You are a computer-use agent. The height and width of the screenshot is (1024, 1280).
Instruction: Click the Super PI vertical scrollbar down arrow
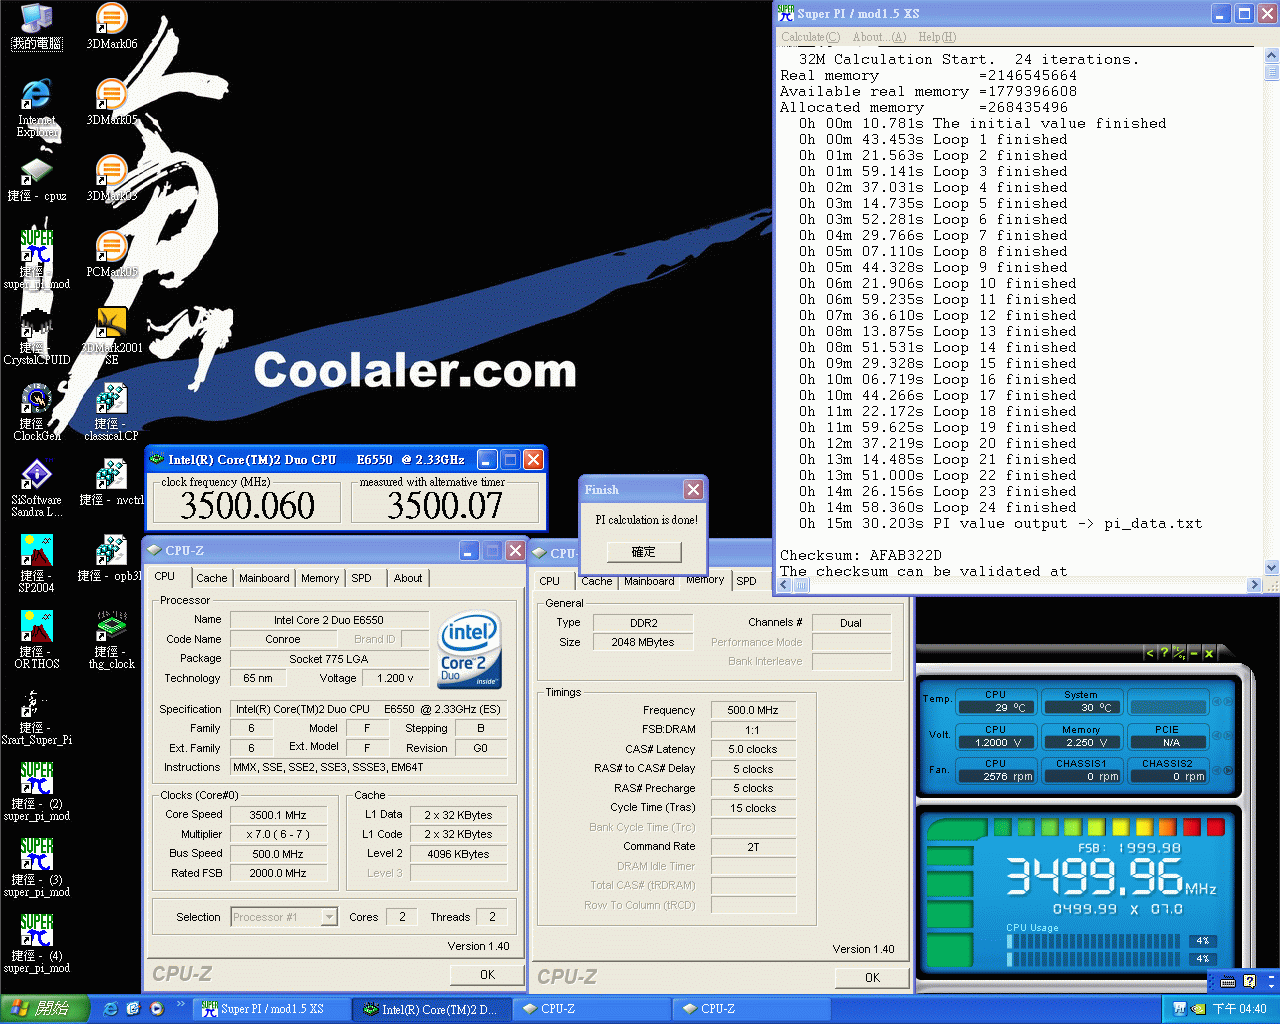pyautogui.click(x=1272, y=567)
